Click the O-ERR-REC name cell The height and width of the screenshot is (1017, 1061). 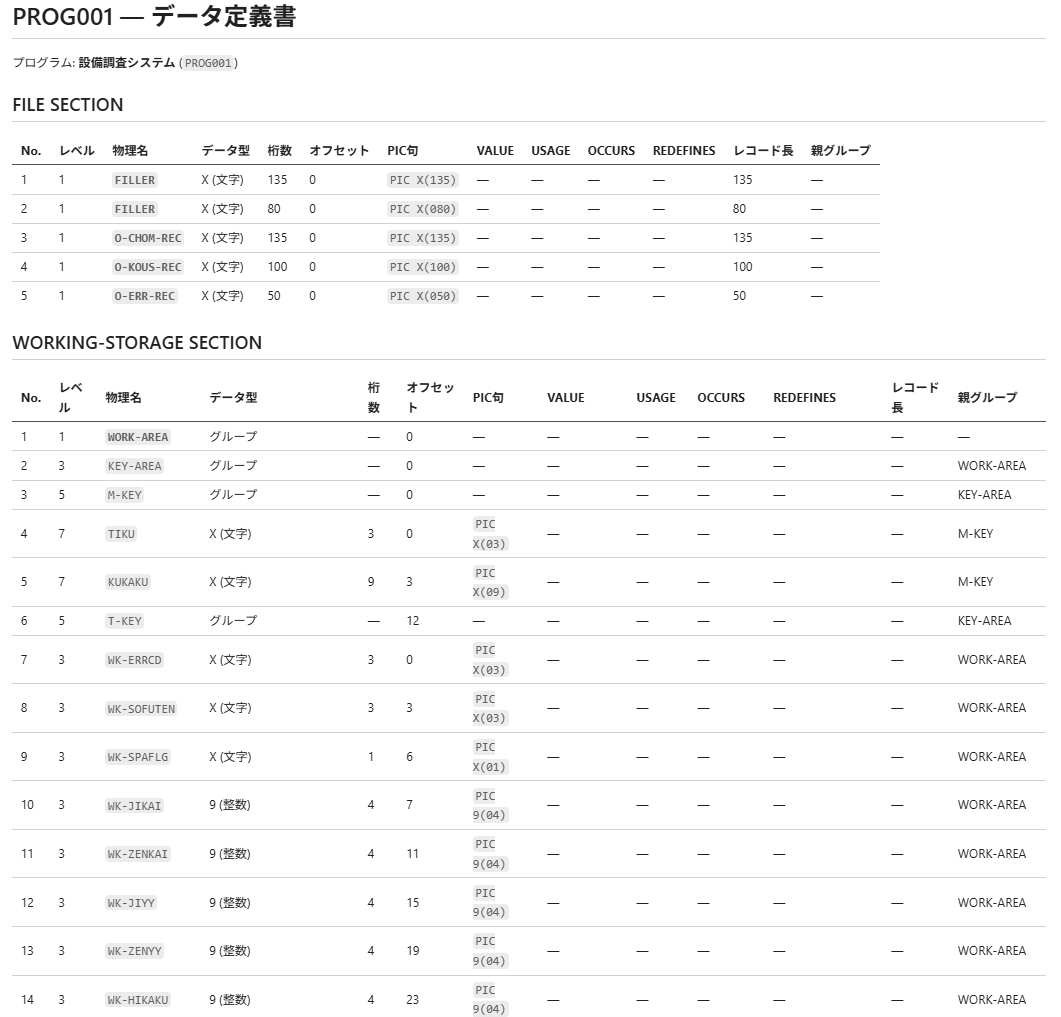[x=145, y=296]
